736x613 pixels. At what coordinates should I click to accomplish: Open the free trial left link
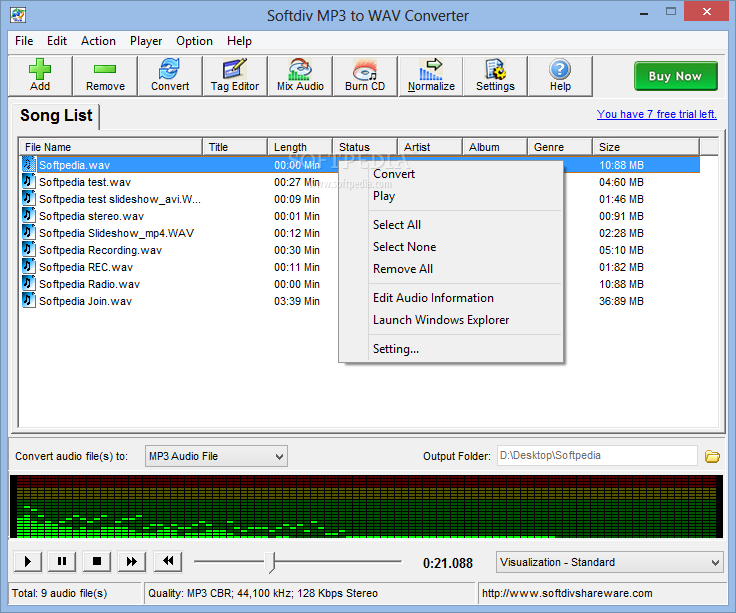click(656, 114)
